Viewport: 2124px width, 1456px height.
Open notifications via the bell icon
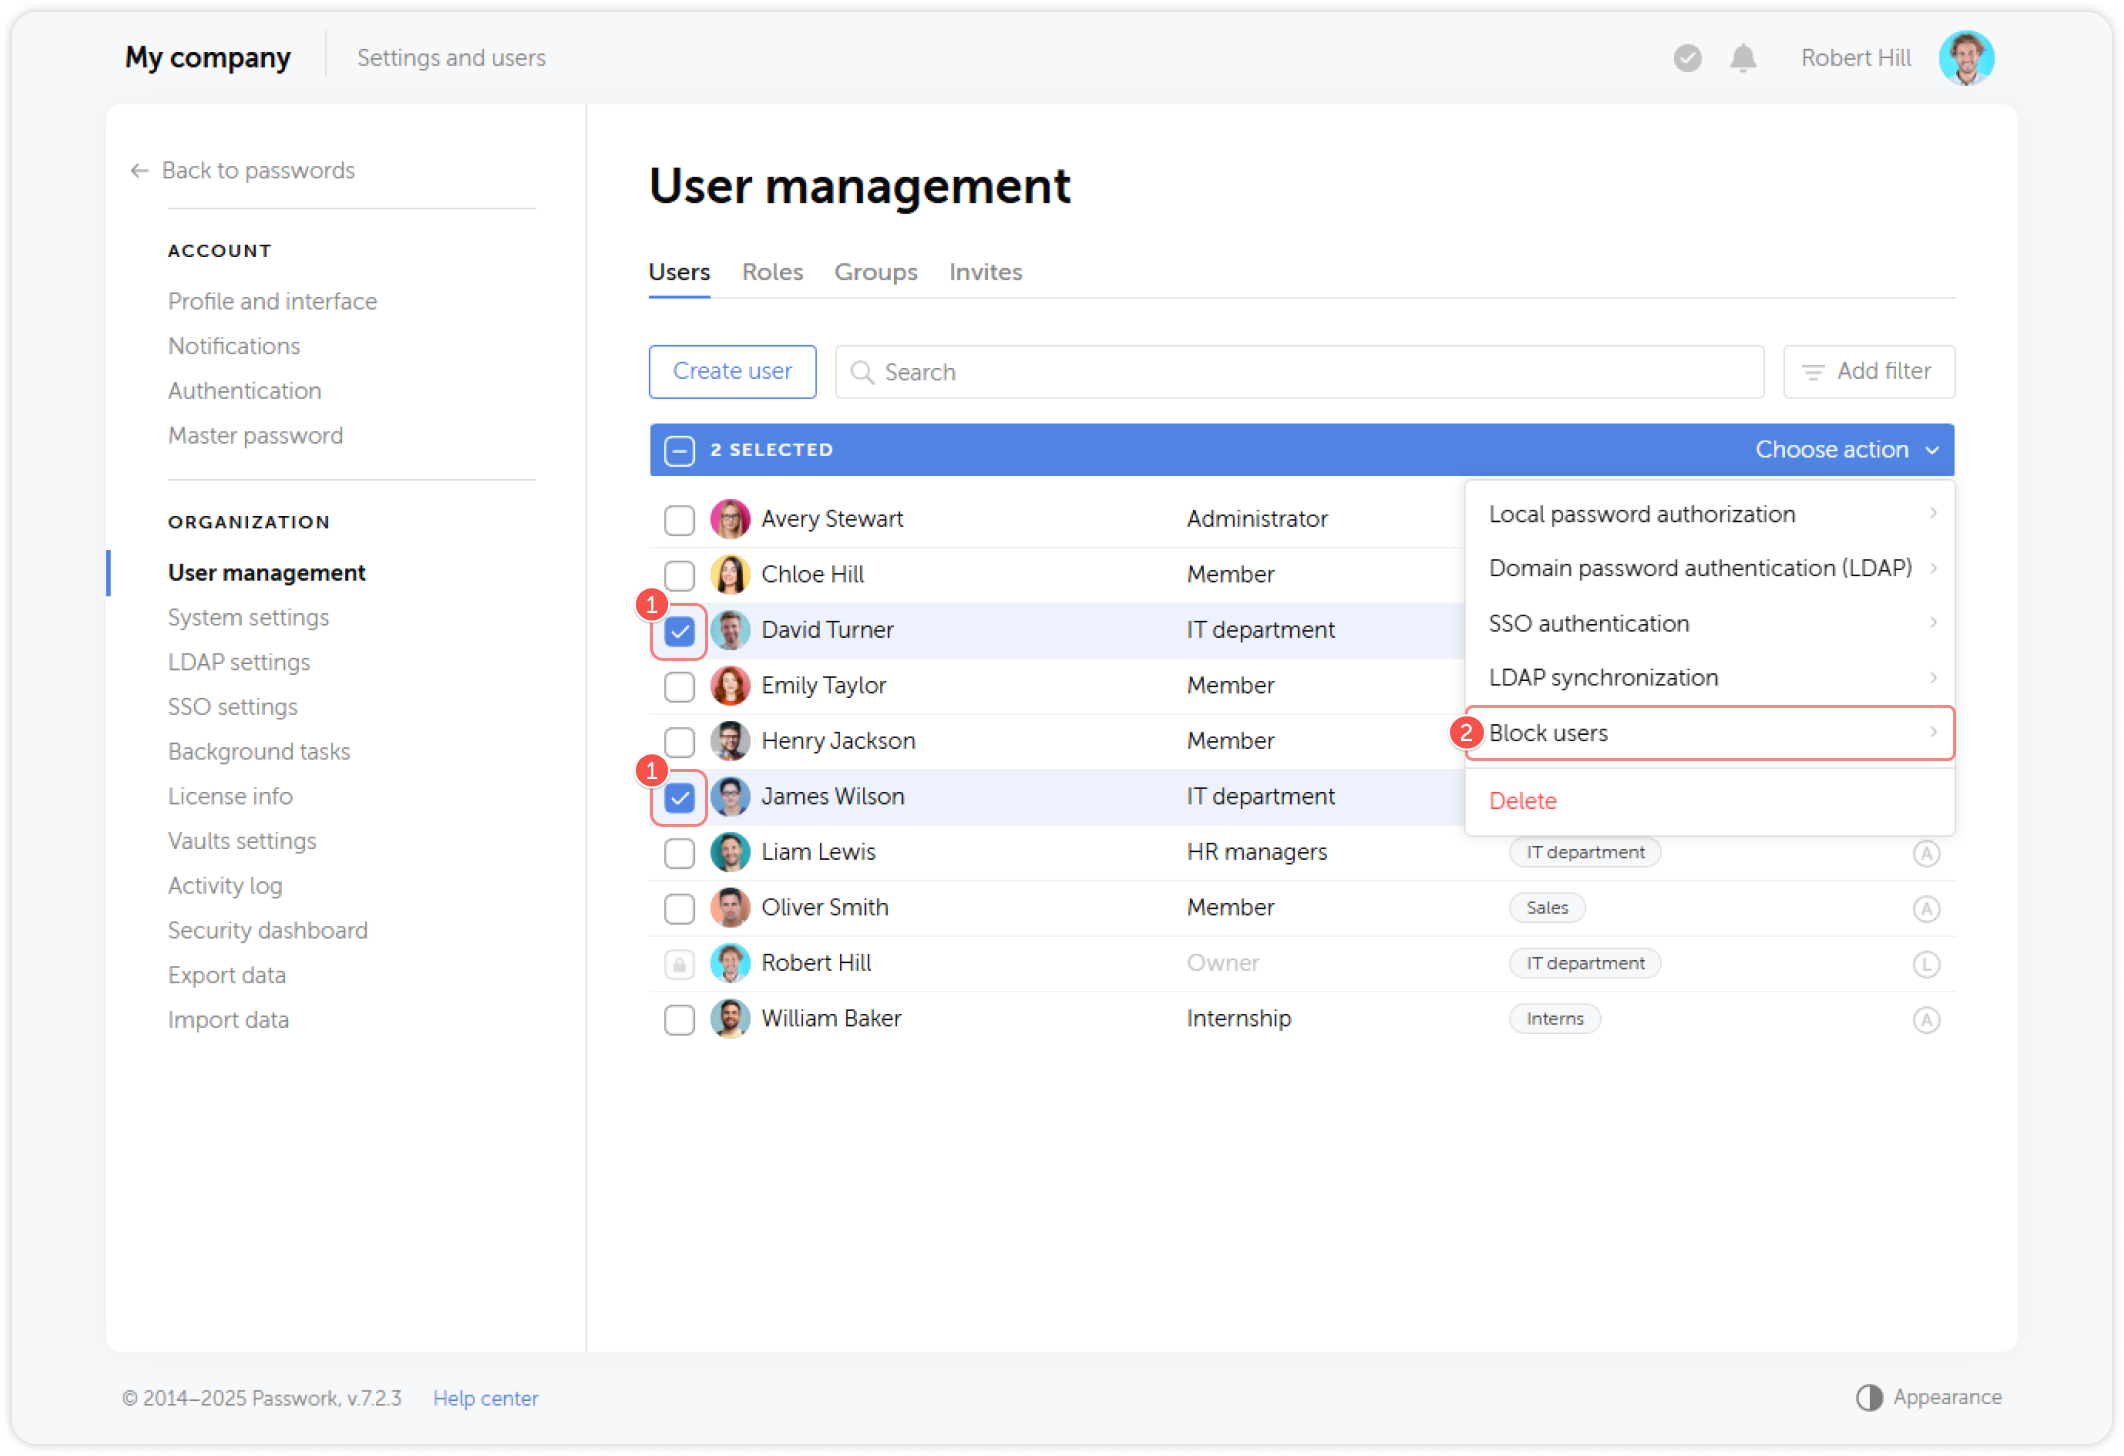click(x=1742, y=58)
